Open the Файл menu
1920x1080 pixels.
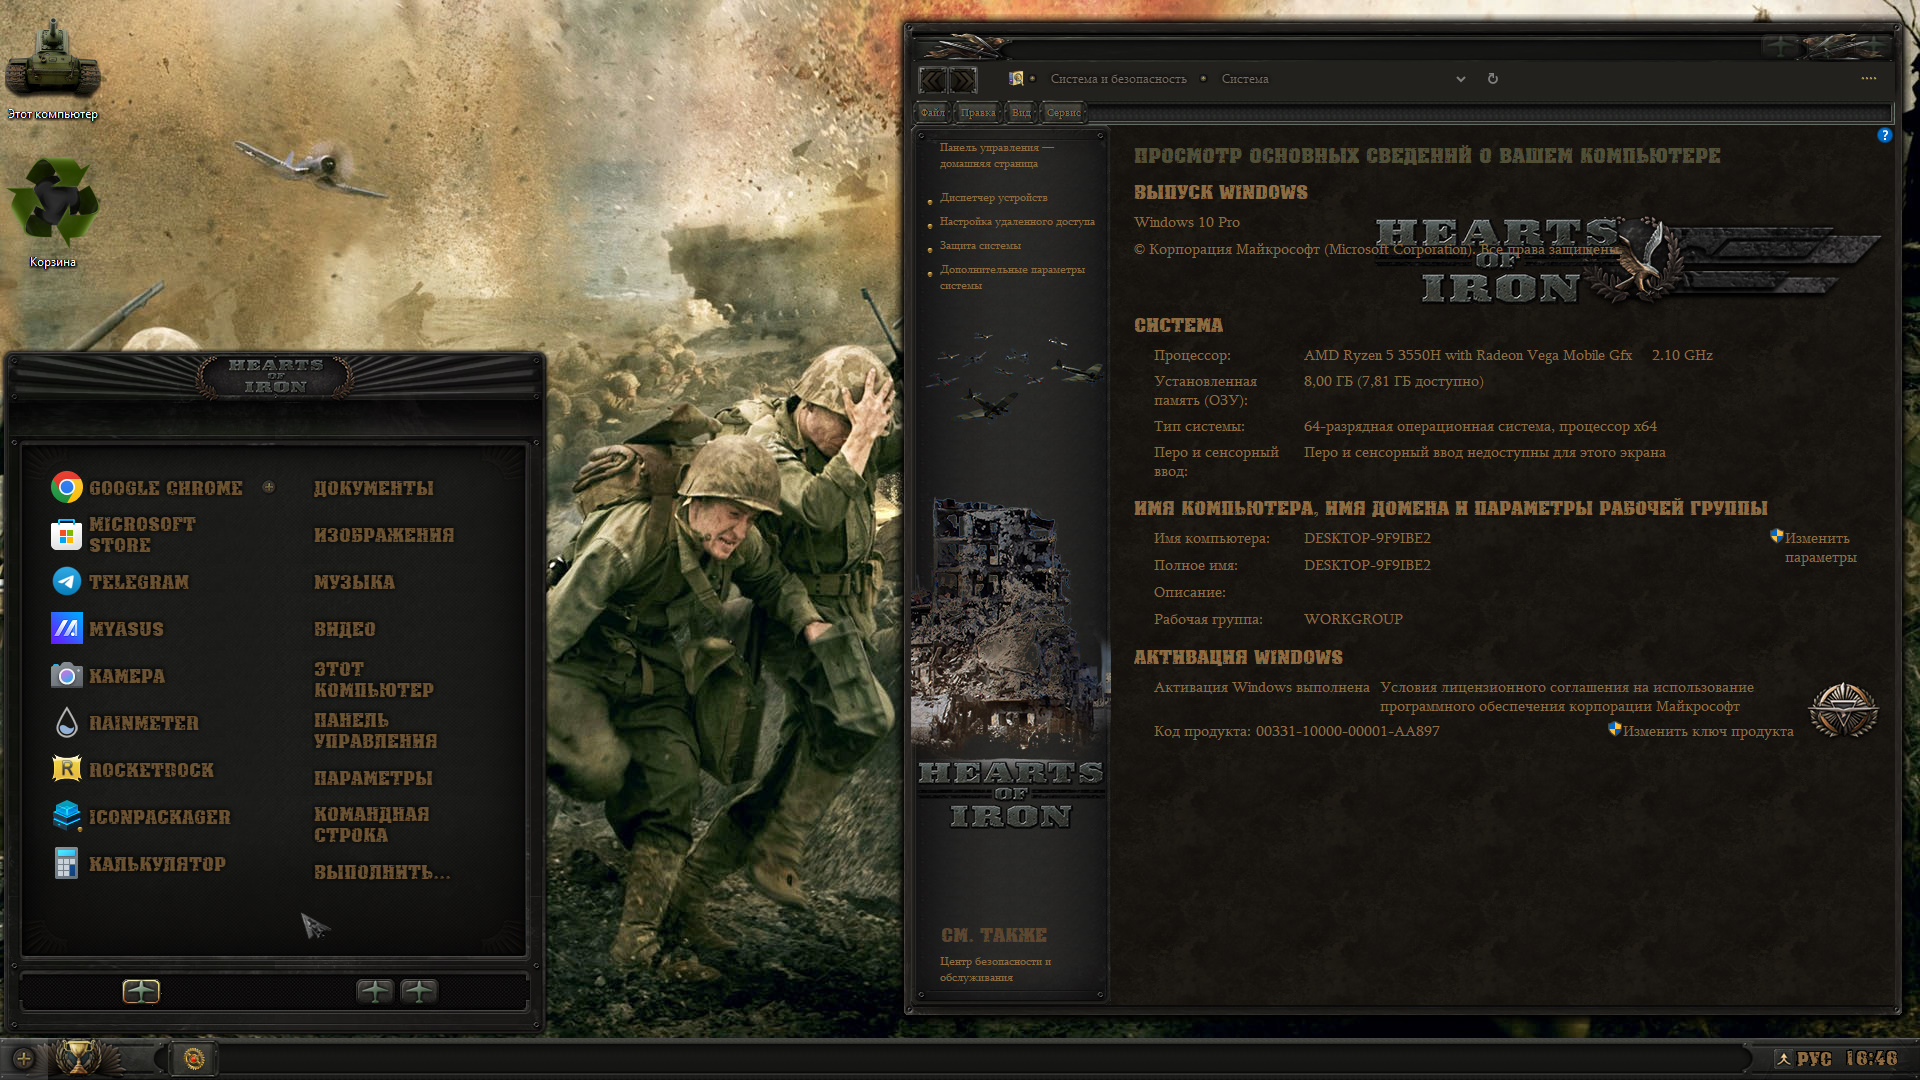coord(932,113)
